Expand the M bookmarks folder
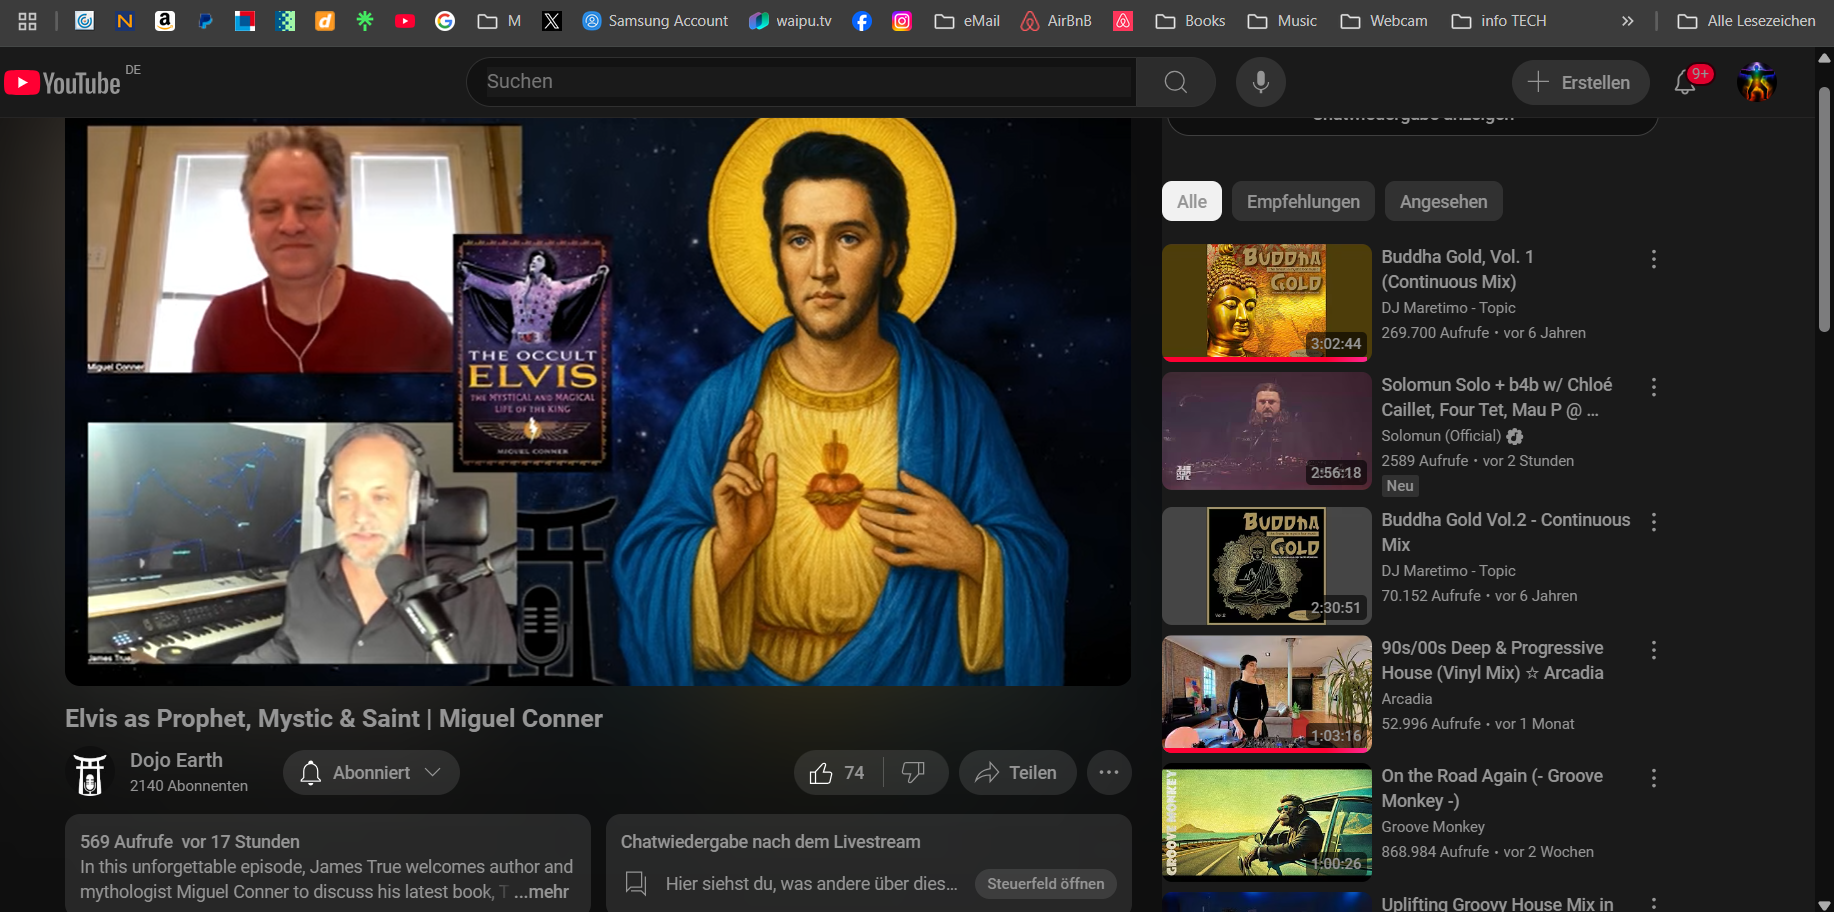Viewport: 1834px width, 912px height. (499, 21)
